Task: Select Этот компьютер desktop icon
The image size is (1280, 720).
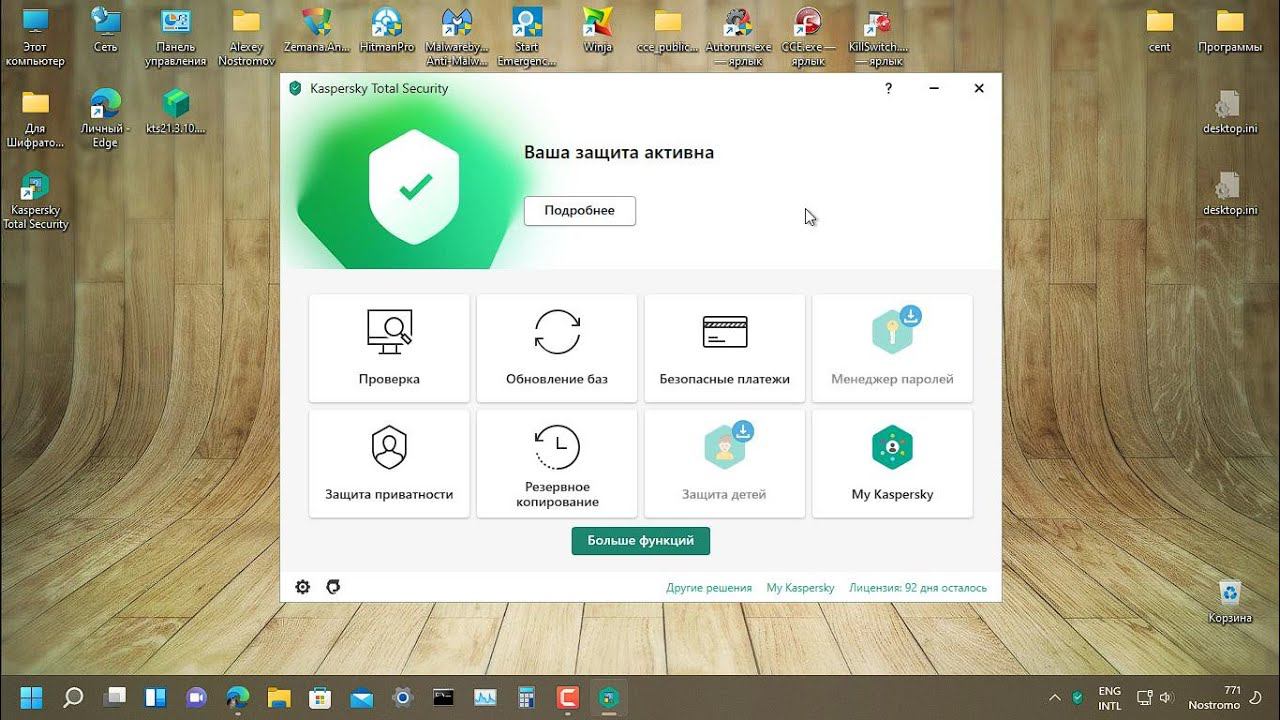Action: (x=35, y=38)
